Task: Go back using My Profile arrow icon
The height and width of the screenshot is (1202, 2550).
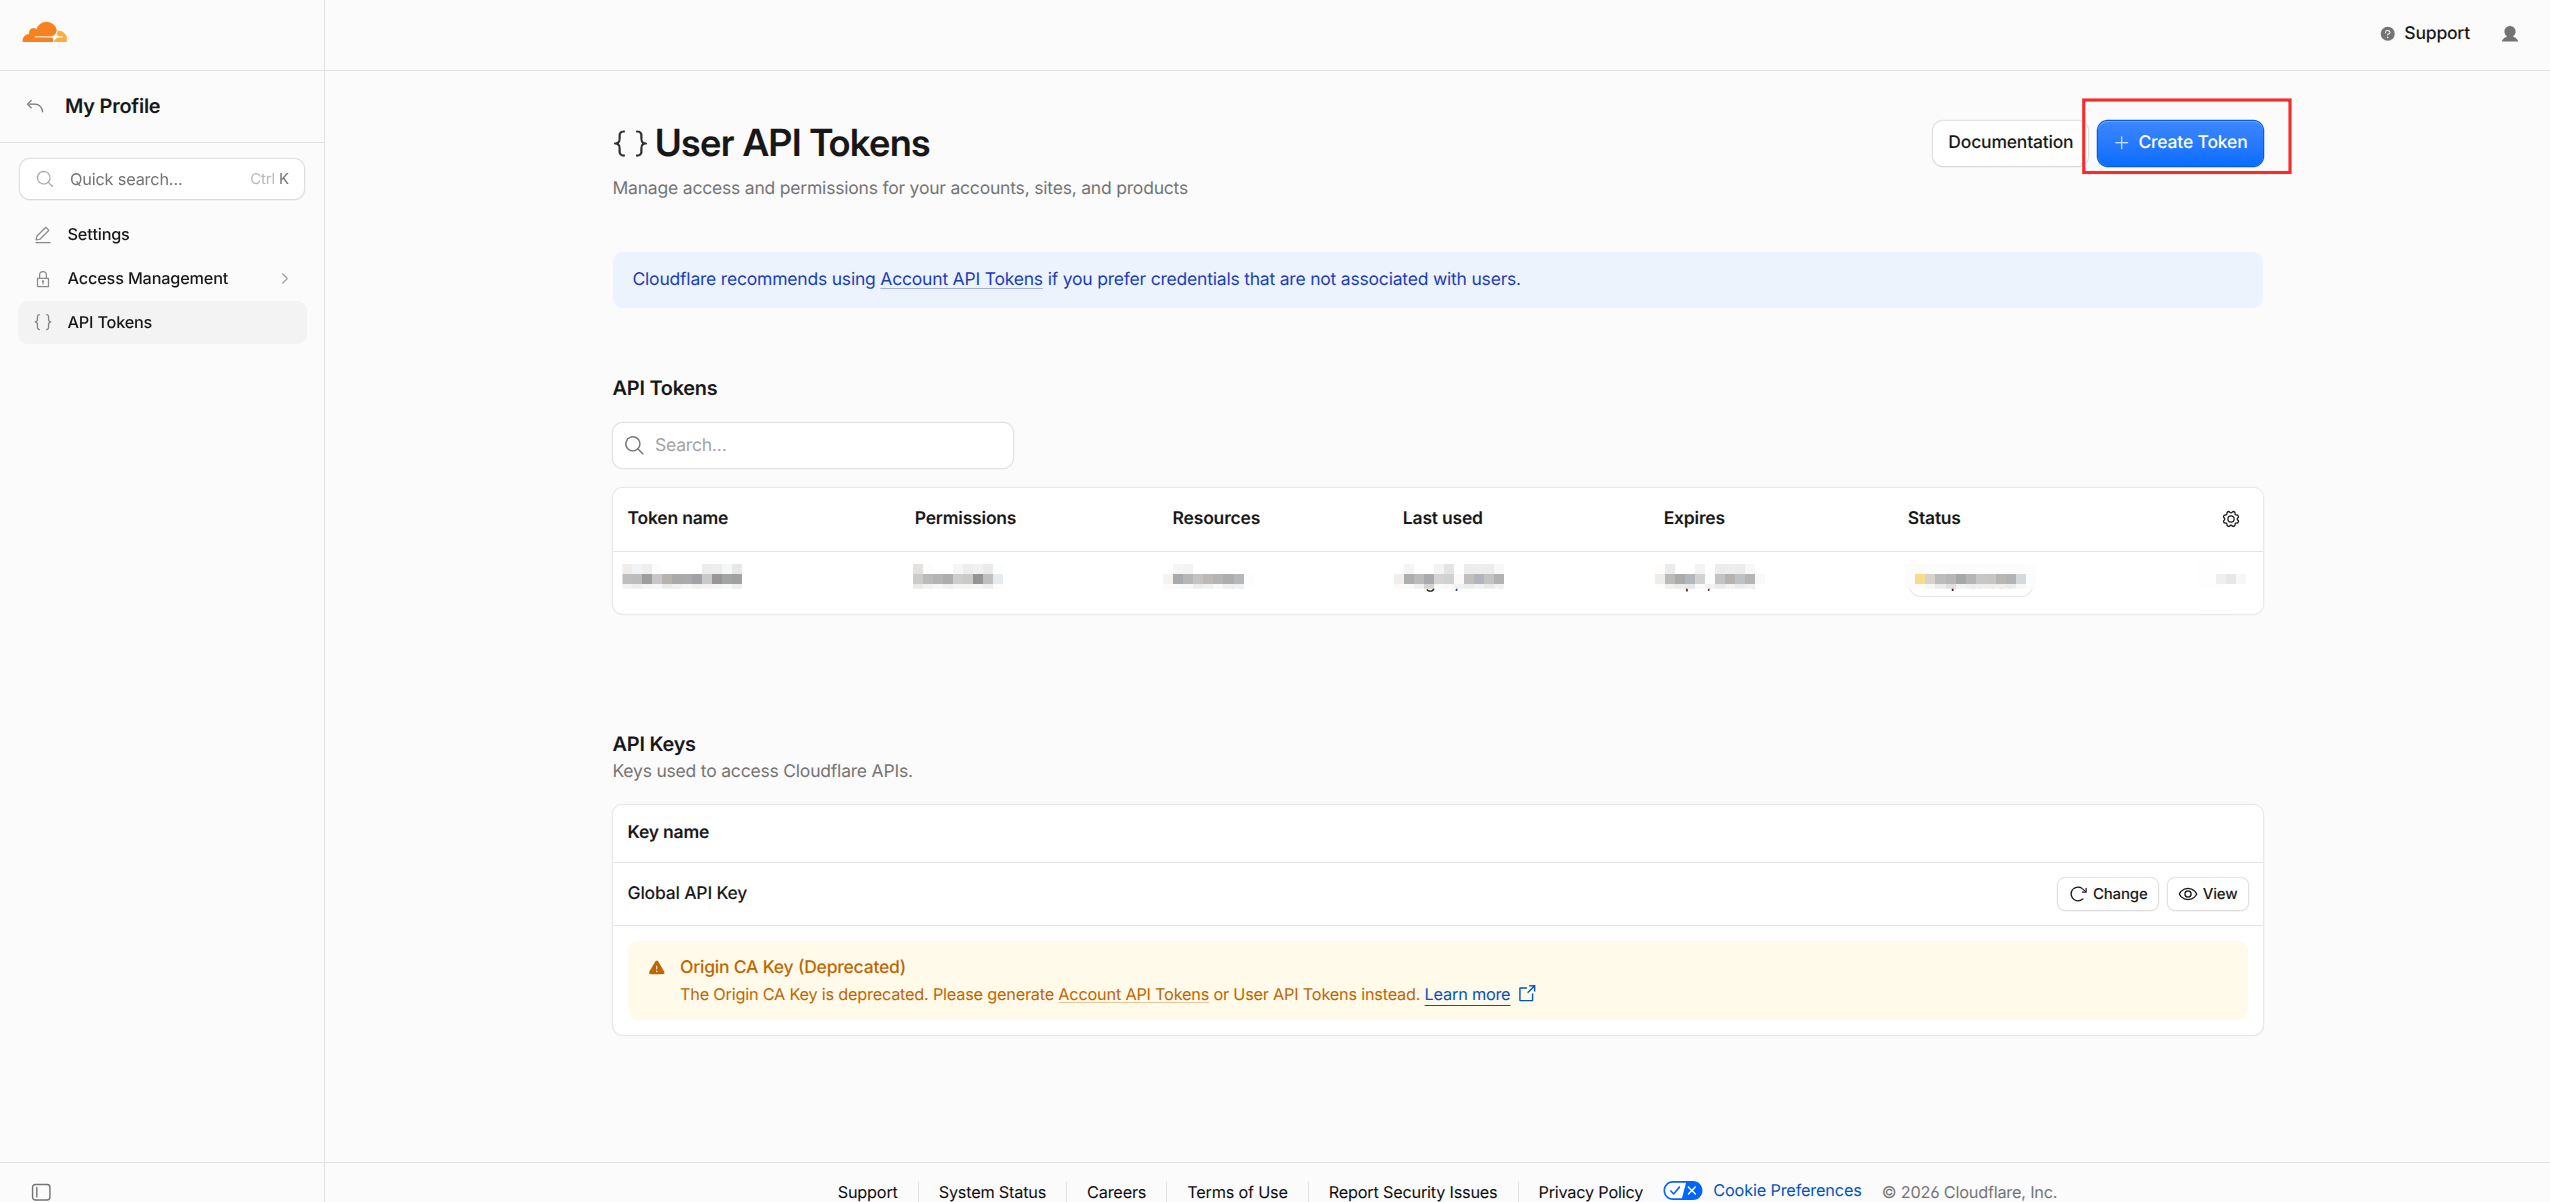Action: (36, 106)
